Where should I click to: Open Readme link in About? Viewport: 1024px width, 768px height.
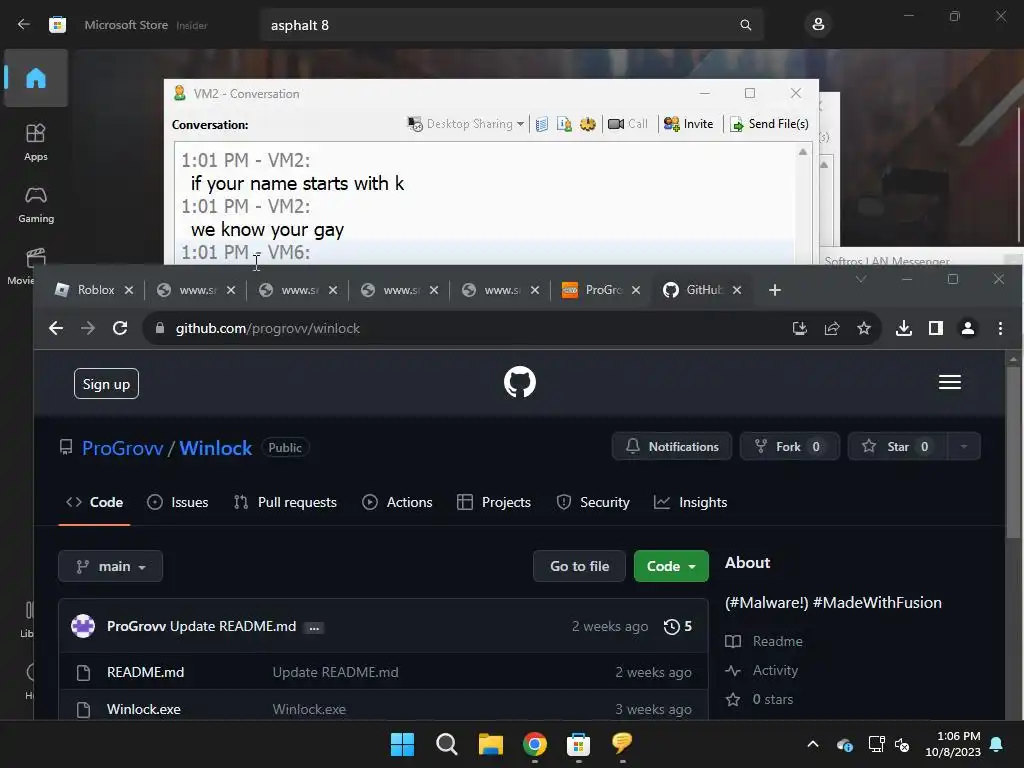pos(763,641)
